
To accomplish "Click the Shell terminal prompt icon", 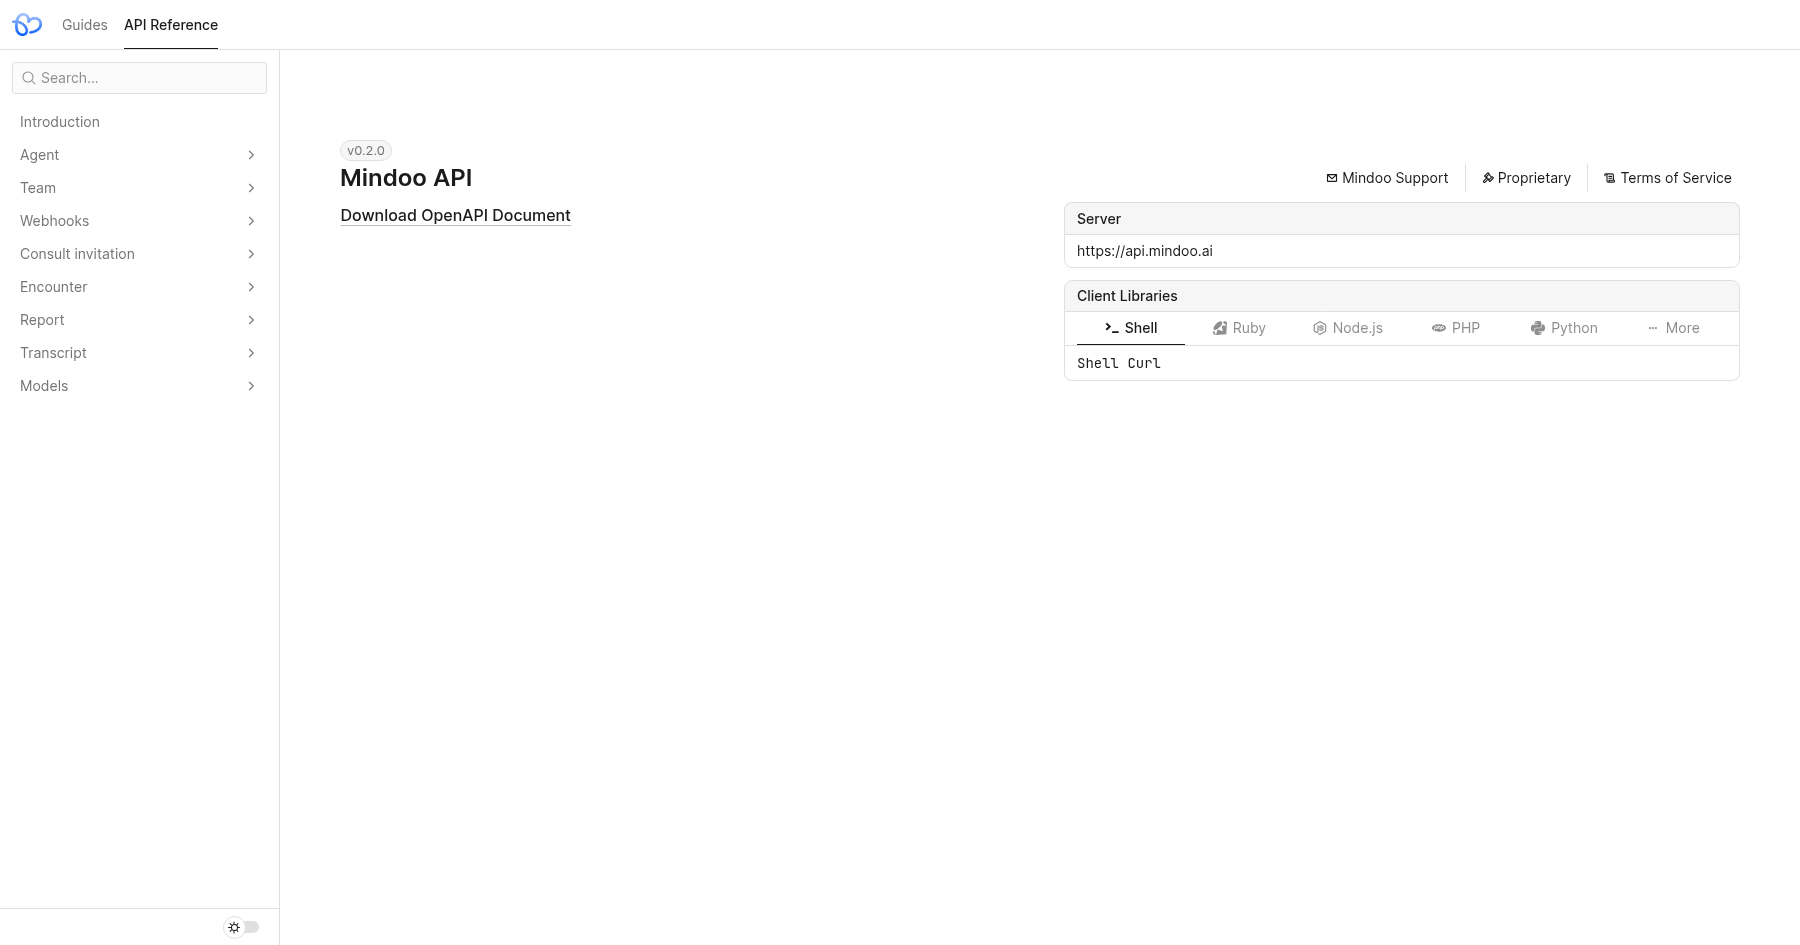I will 1112,328.
